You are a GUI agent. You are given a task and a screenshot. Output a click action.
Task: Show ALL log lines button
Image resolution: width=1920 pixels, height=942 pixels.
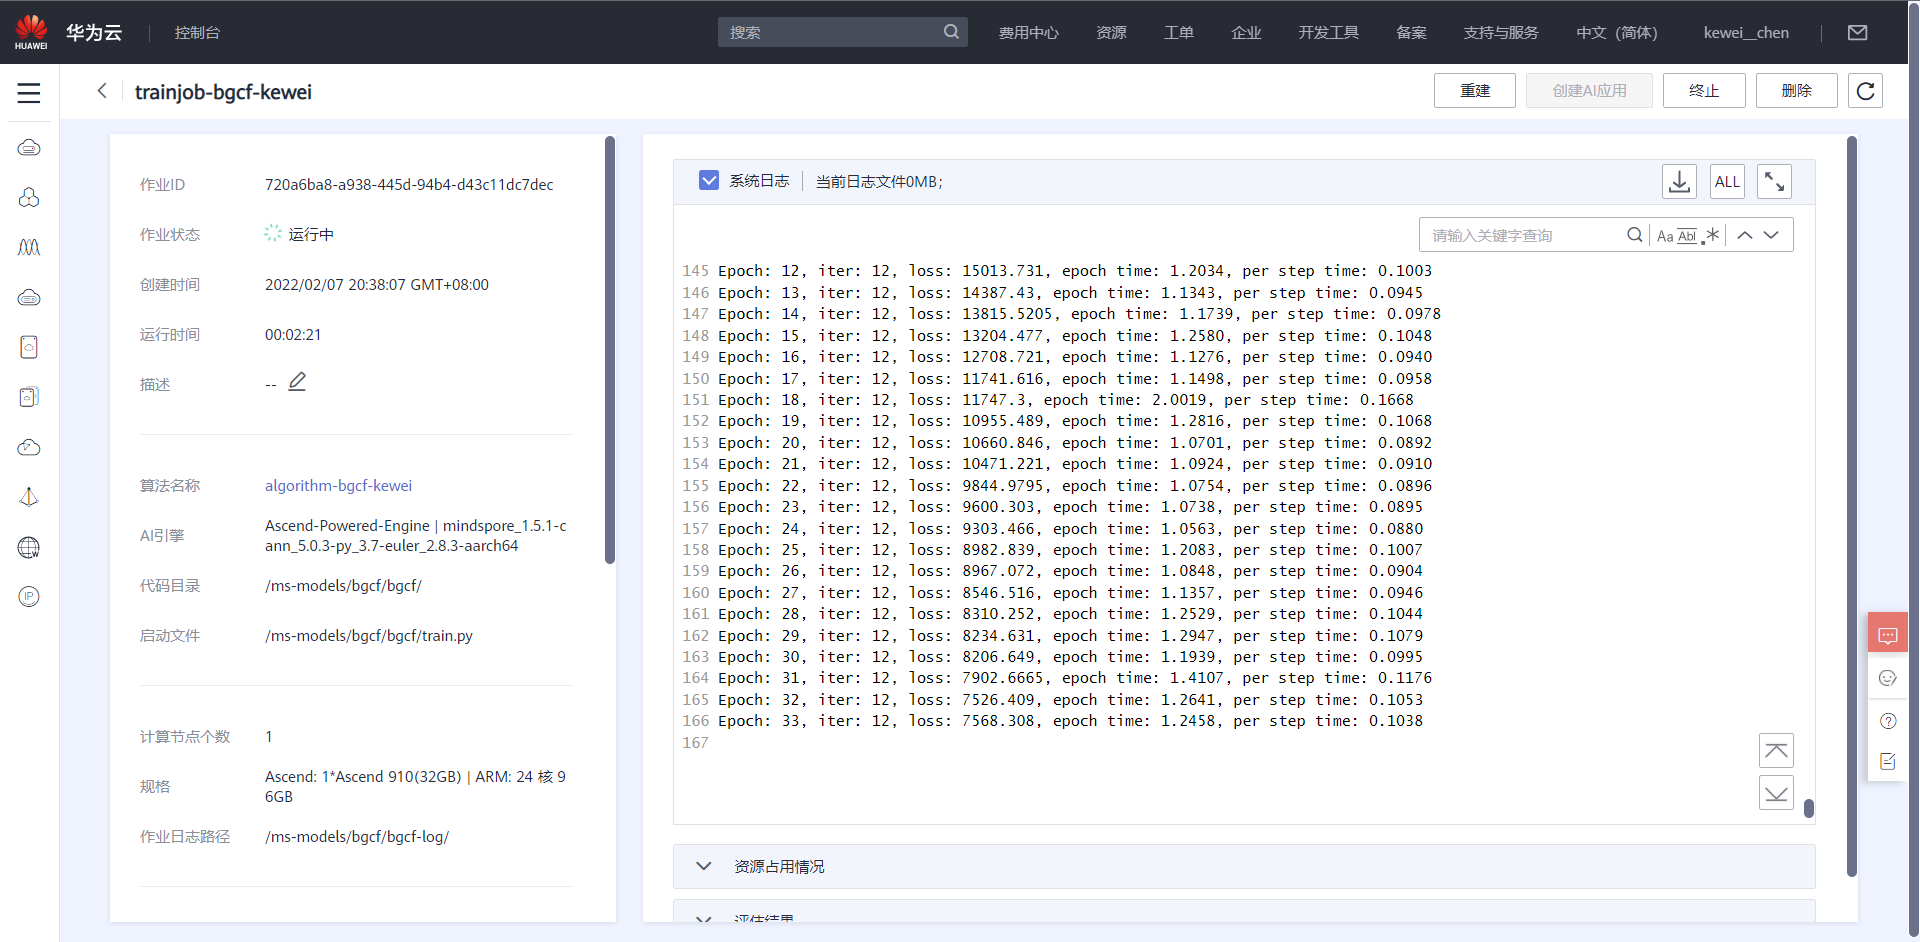tap(1727, 181)
